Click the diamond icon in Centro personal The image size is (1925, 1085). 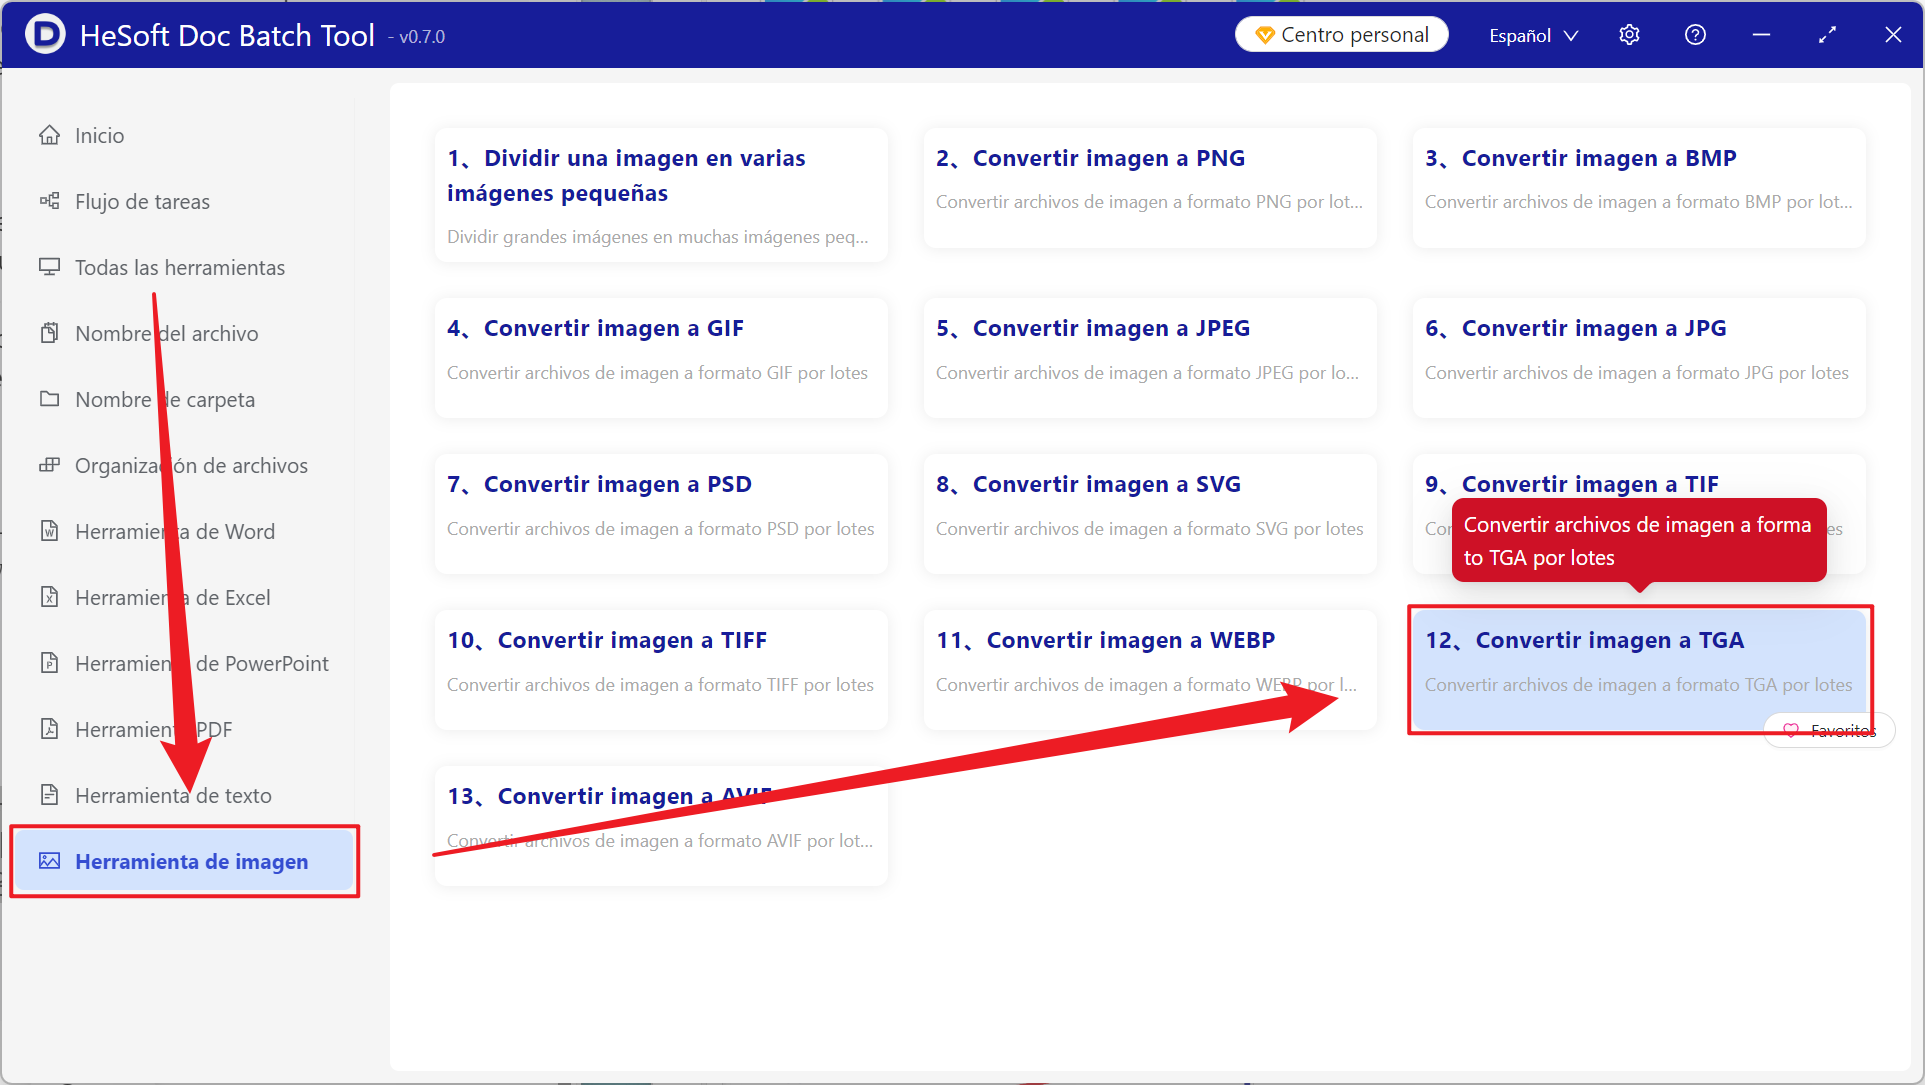pyautogui.click(x=1264, y=35)
